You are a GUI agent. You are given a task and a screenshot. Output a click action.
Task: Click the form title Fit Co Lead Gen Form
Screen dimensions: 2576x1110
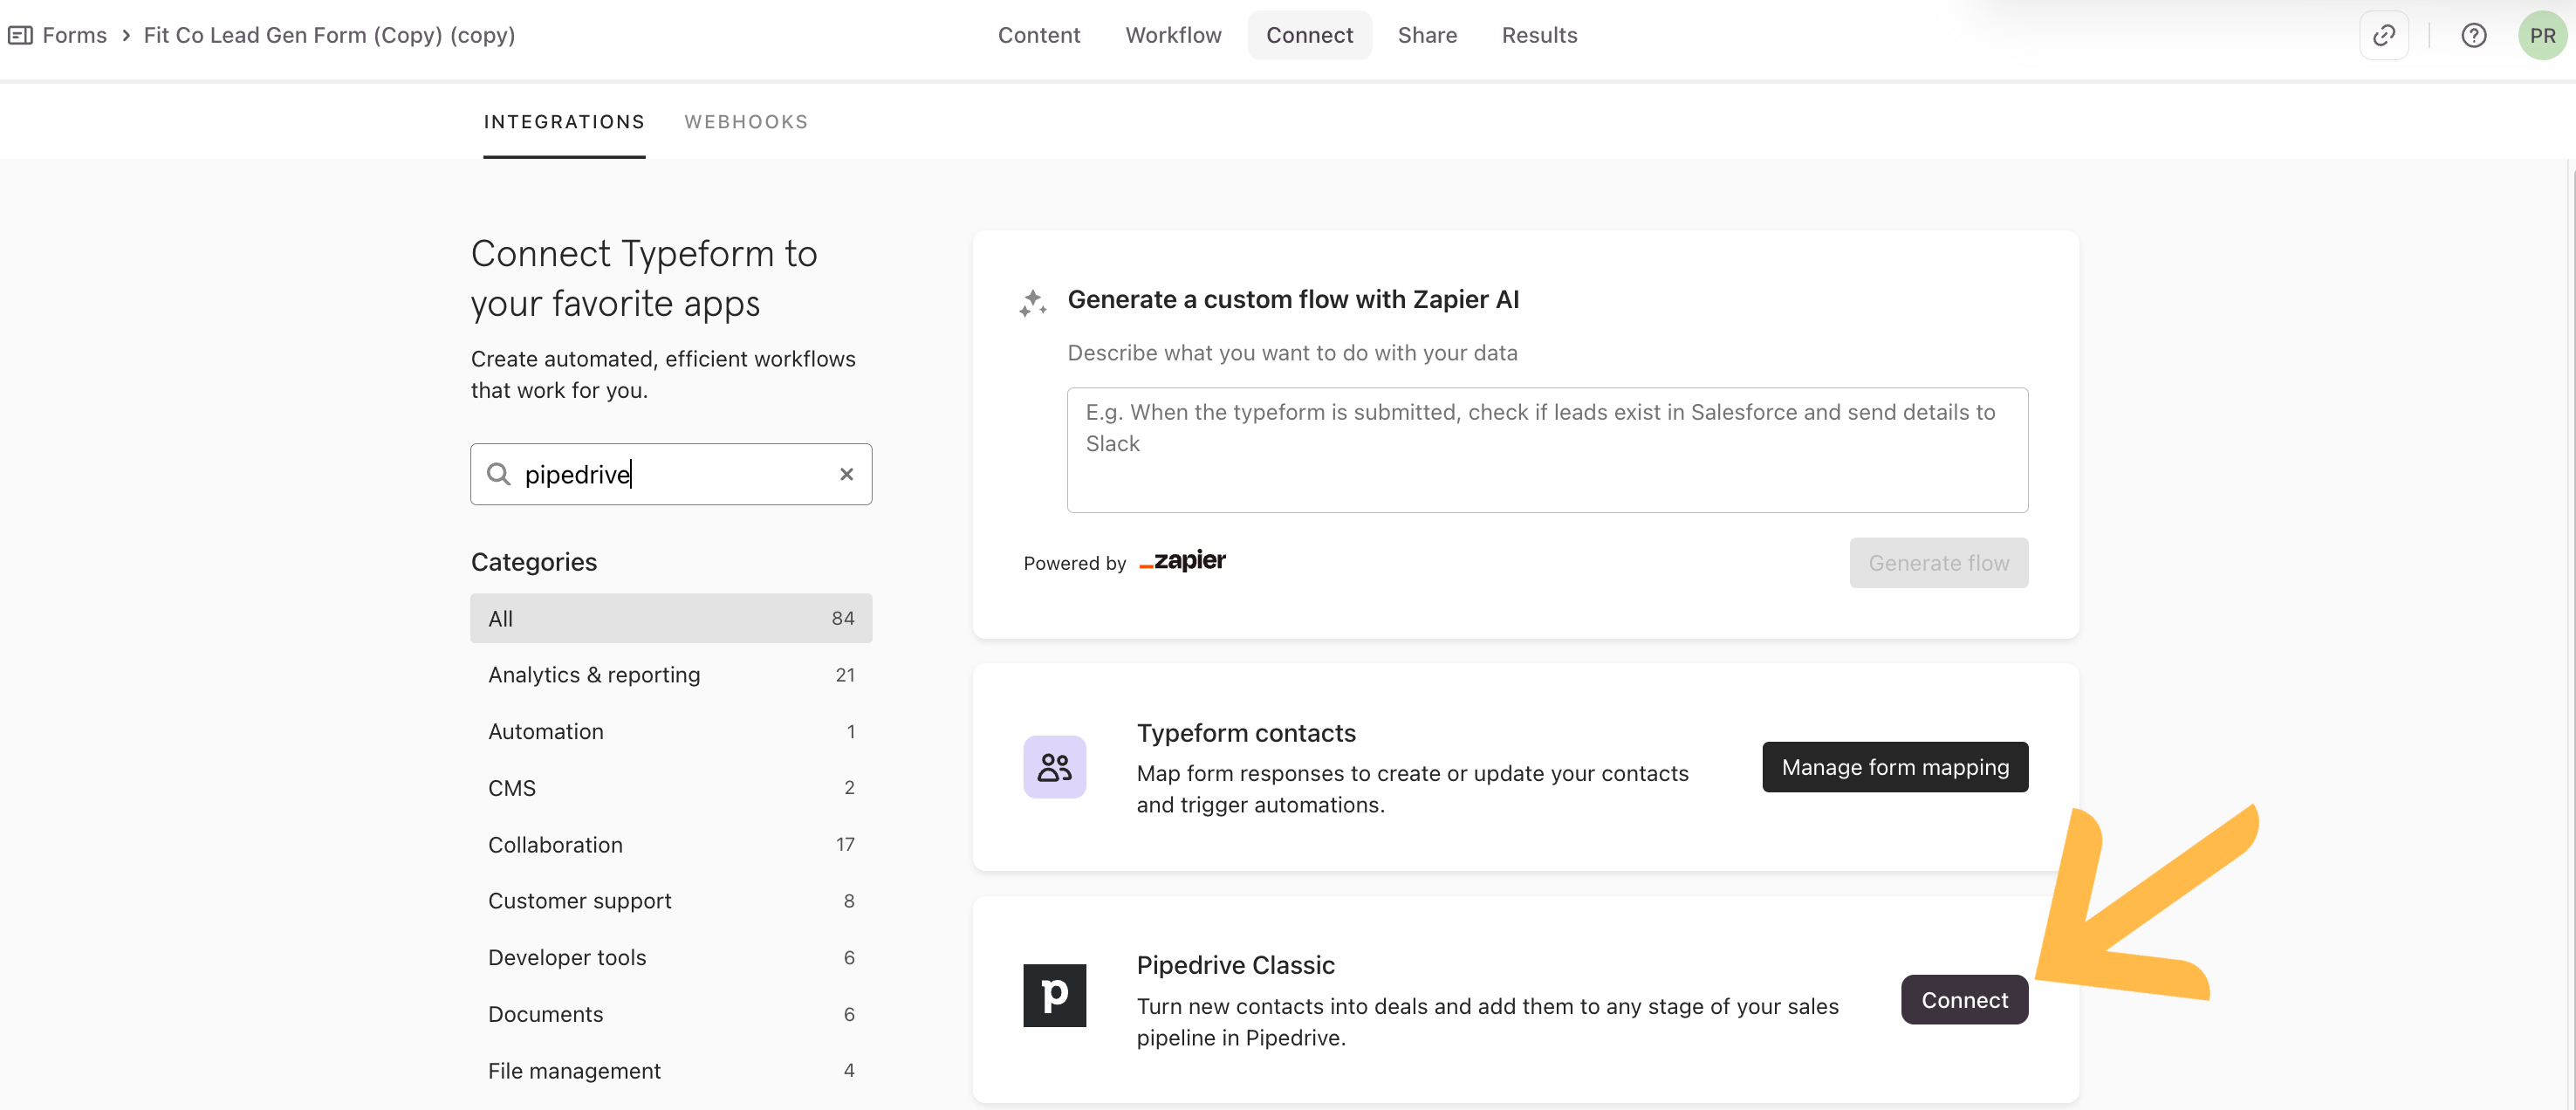tap(329, 35)
